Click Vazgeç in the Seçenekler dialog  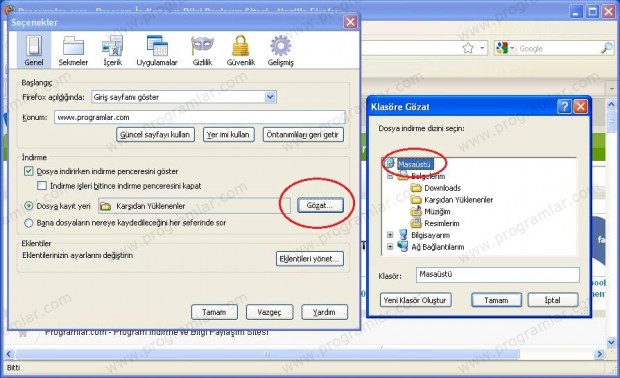click(269, 312)
